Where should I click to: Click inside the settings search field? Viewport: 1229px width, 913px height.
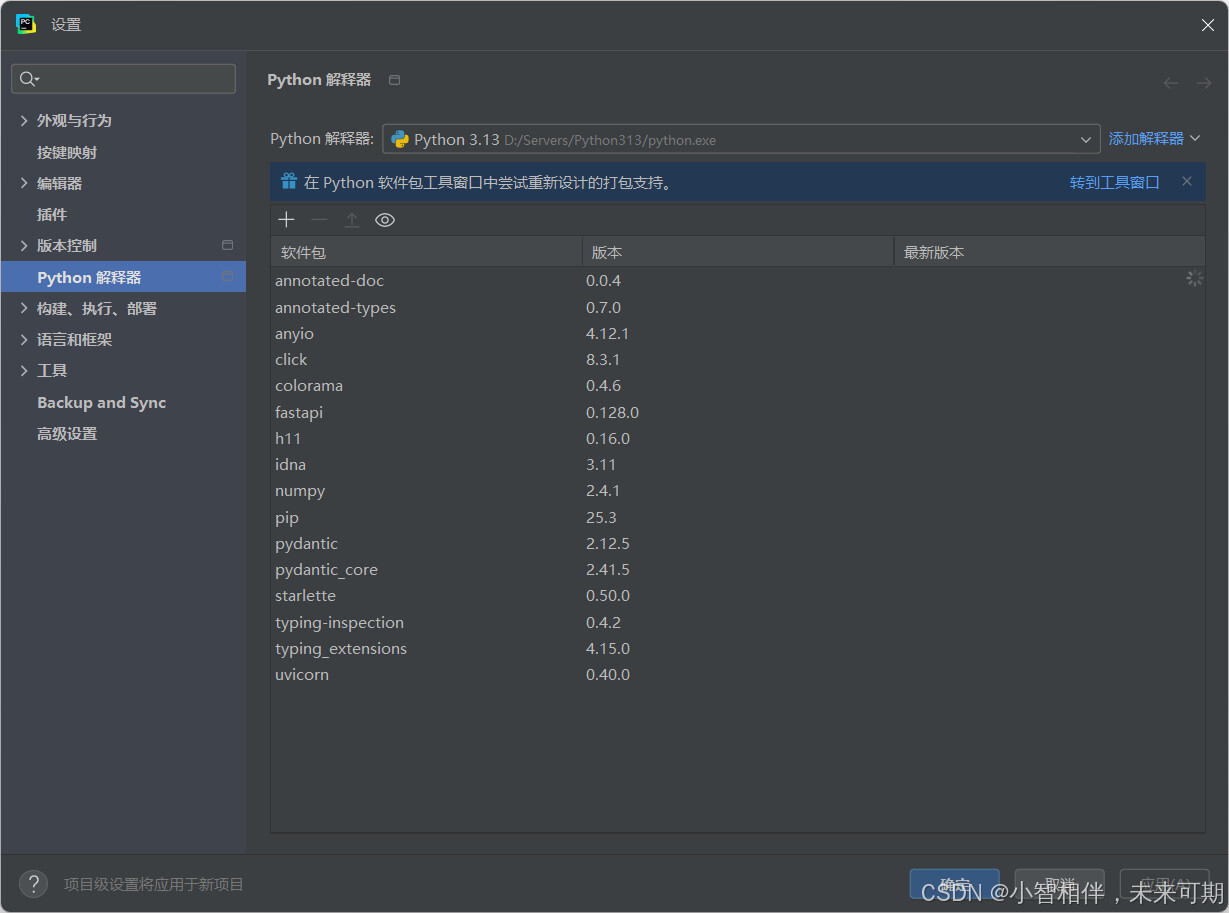tap(123, 79)
